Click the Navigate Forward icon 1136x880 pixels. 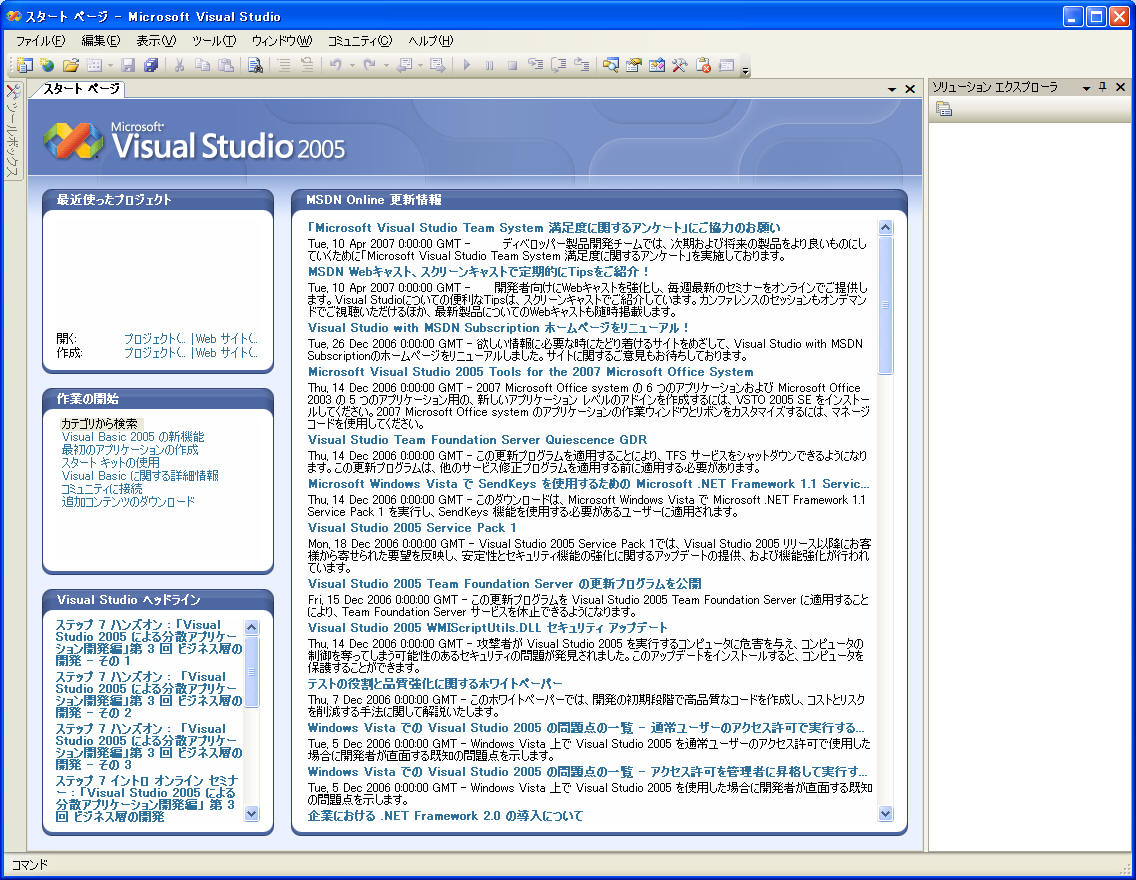coord(437,65)
